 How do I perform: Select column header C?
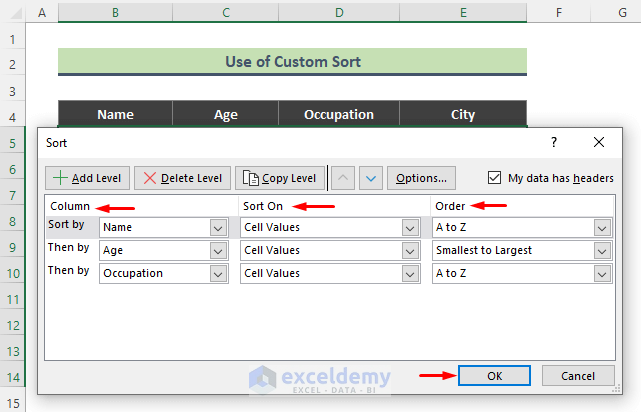(227, 12)
